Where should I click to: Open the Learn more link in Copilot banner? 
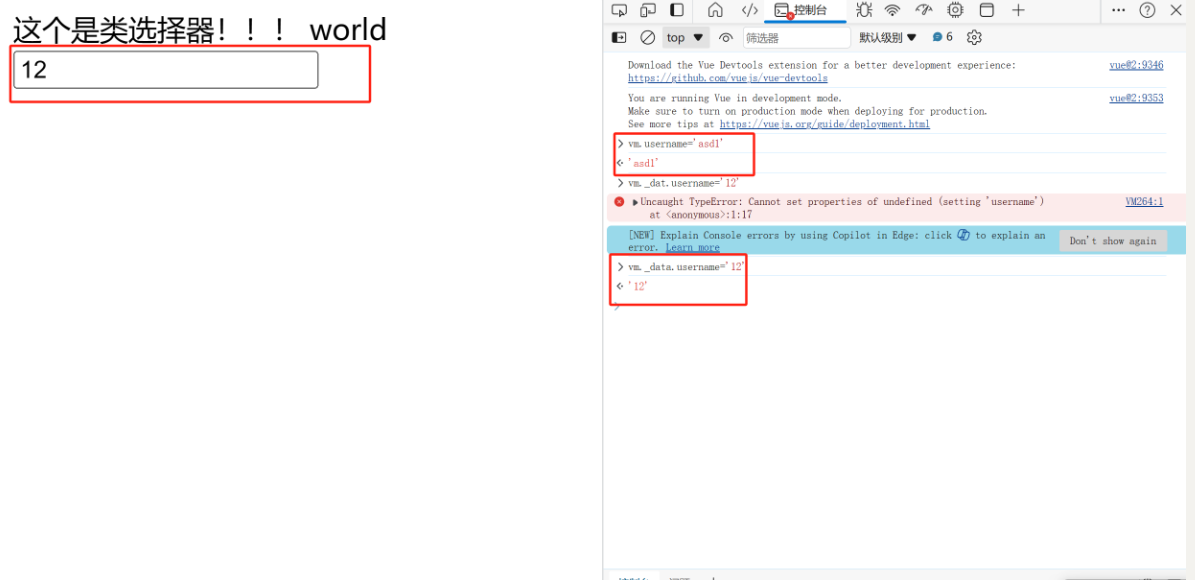[692, 247]
